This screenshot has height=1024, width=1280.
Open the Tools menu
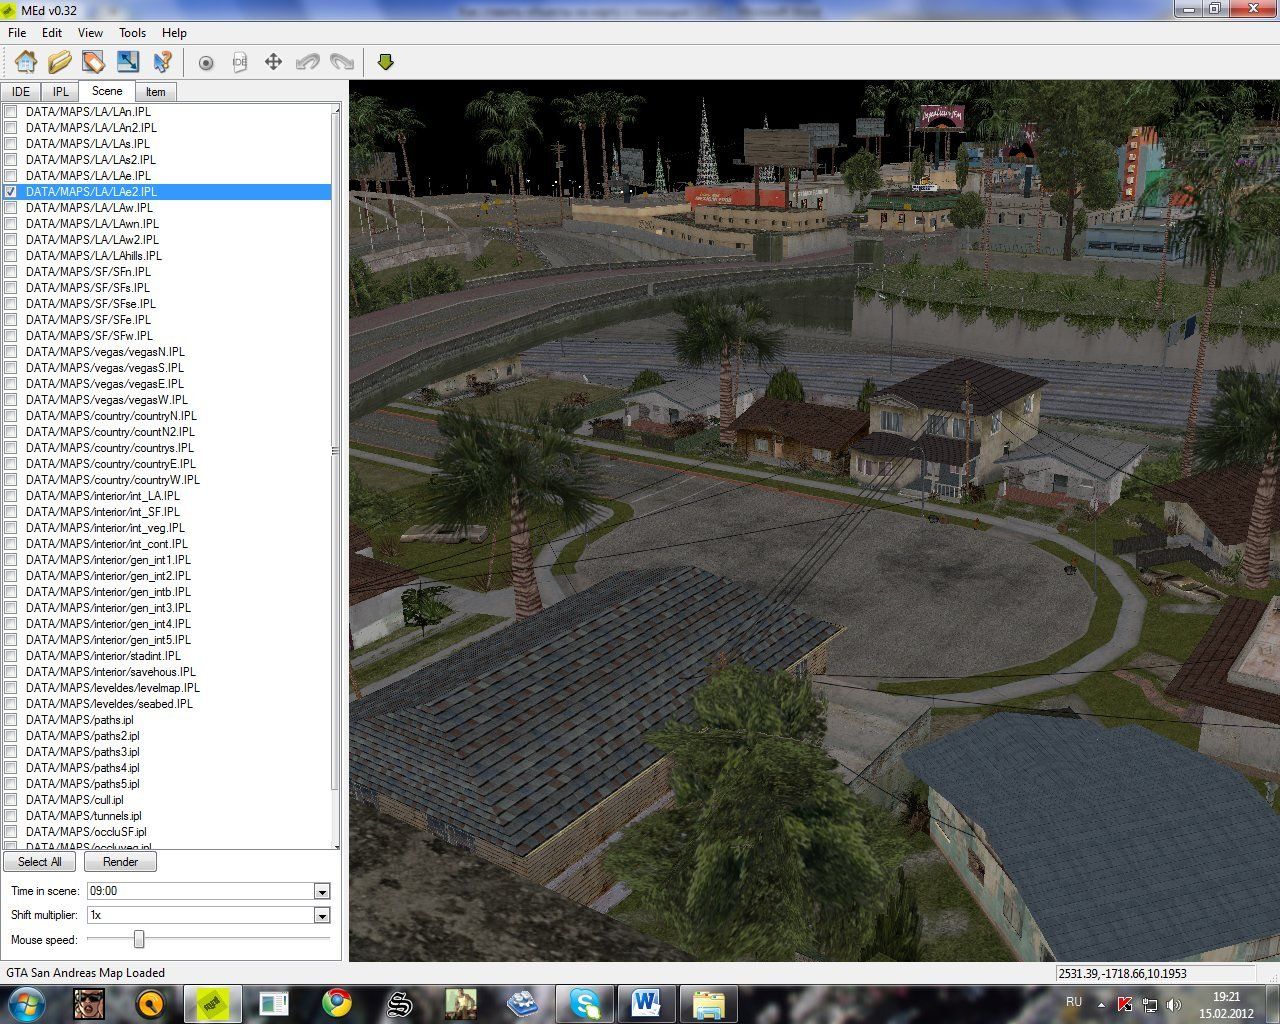(x=132, y=33)
